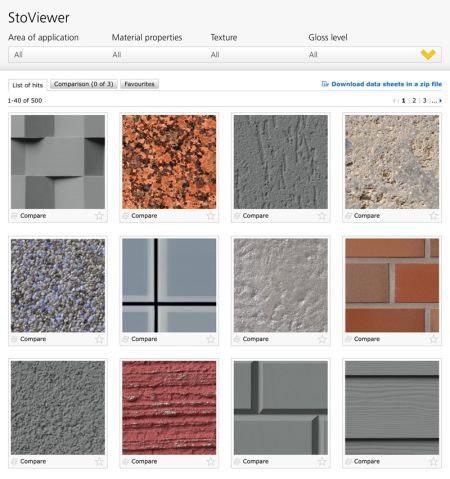Star the grey woven 3D panel
Viewport: 450px width, 479px height.
pyautogui.click(x=99, y=216)
